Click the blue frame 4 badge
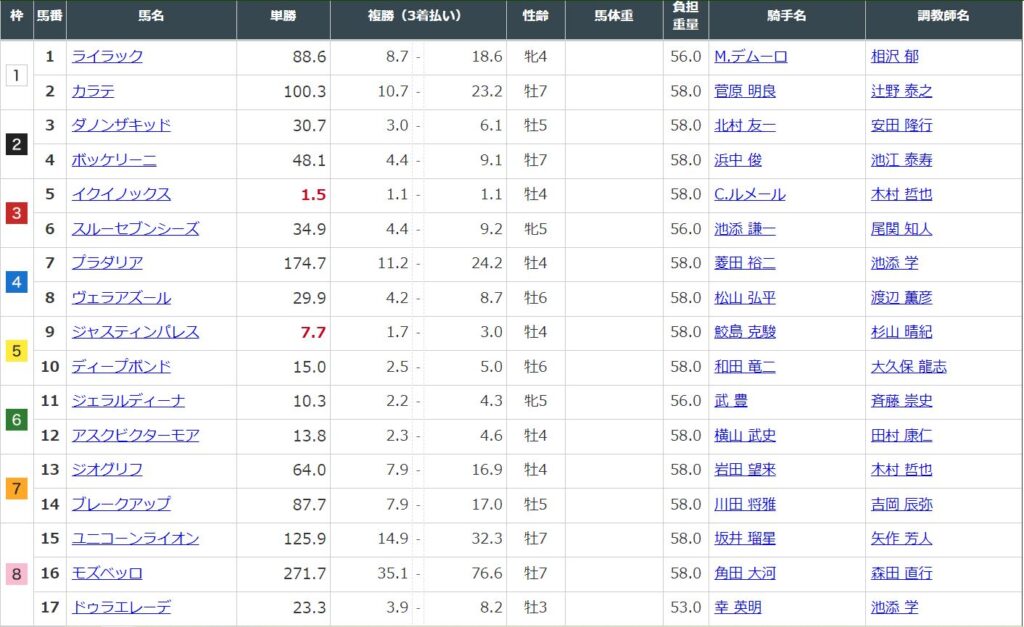Screen dimensions: 1024x627 point(16,282)
